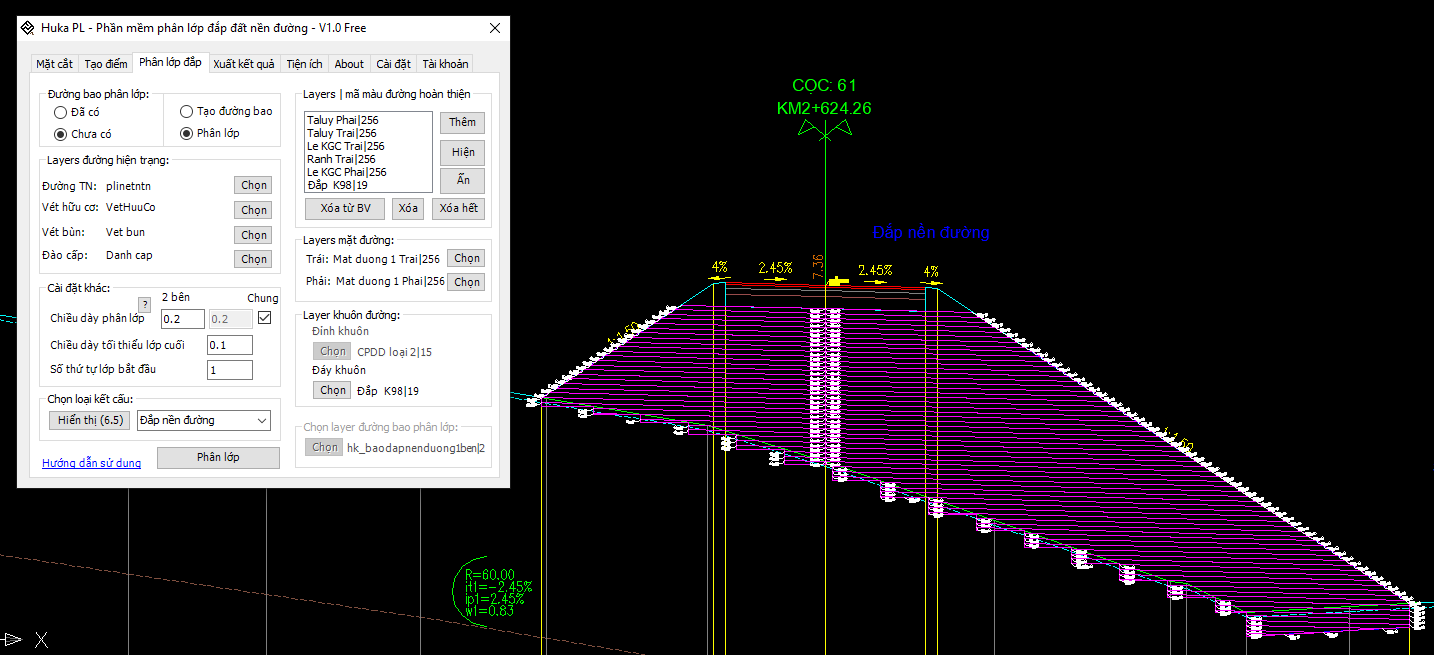Click the "Hiển thị (6.5)" button
The image size is (1434, 655).
click(90, 420)
